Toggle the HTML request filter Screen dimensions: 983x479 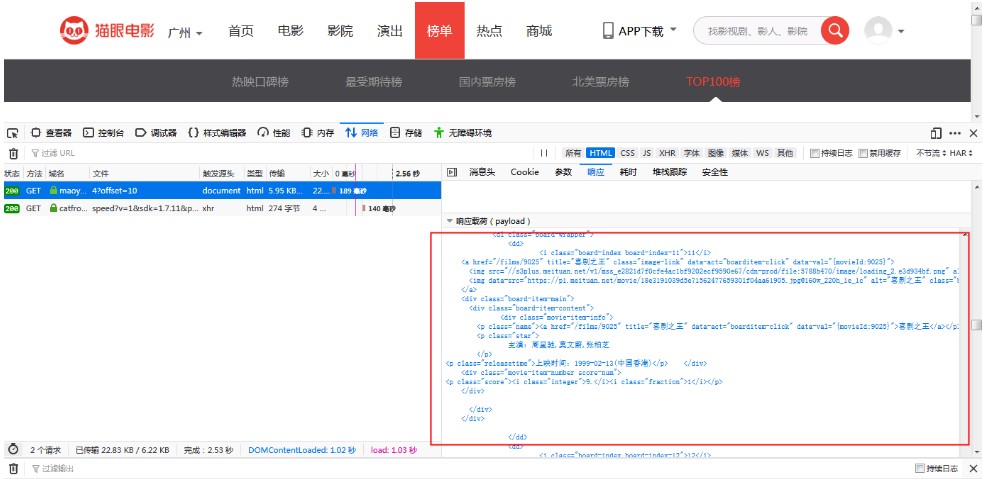(600, 153)
